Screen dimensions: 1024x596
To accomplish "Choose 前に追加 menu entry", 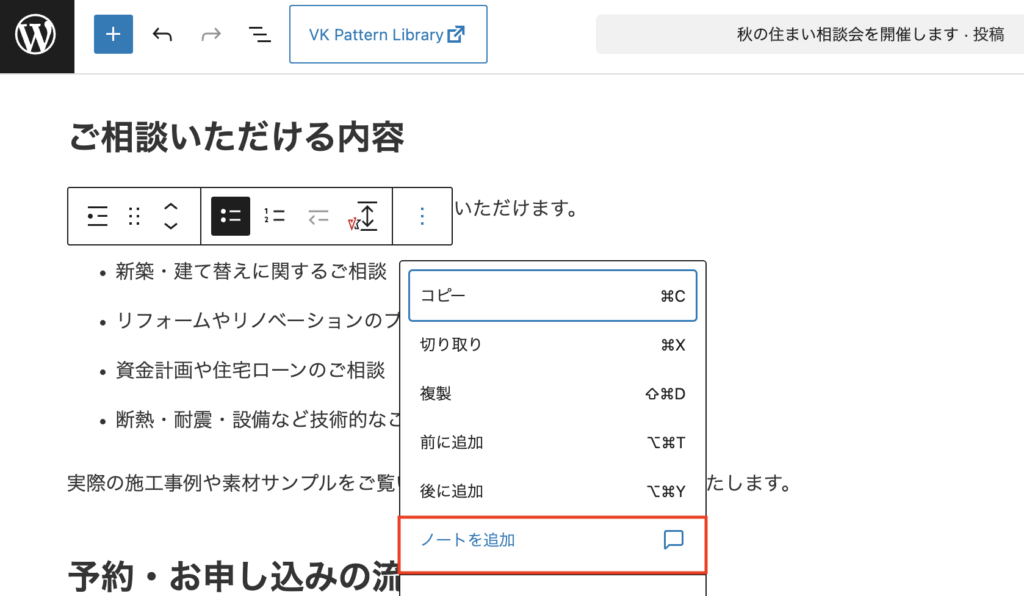I will tap(552, 443).
